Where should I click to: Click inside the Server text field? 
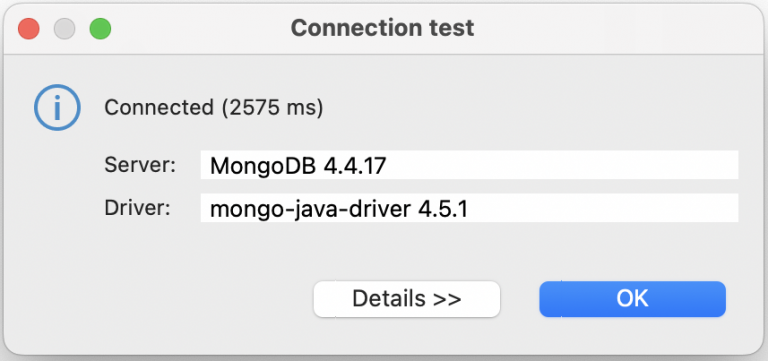pyautogui.click(x=469, y=165)
